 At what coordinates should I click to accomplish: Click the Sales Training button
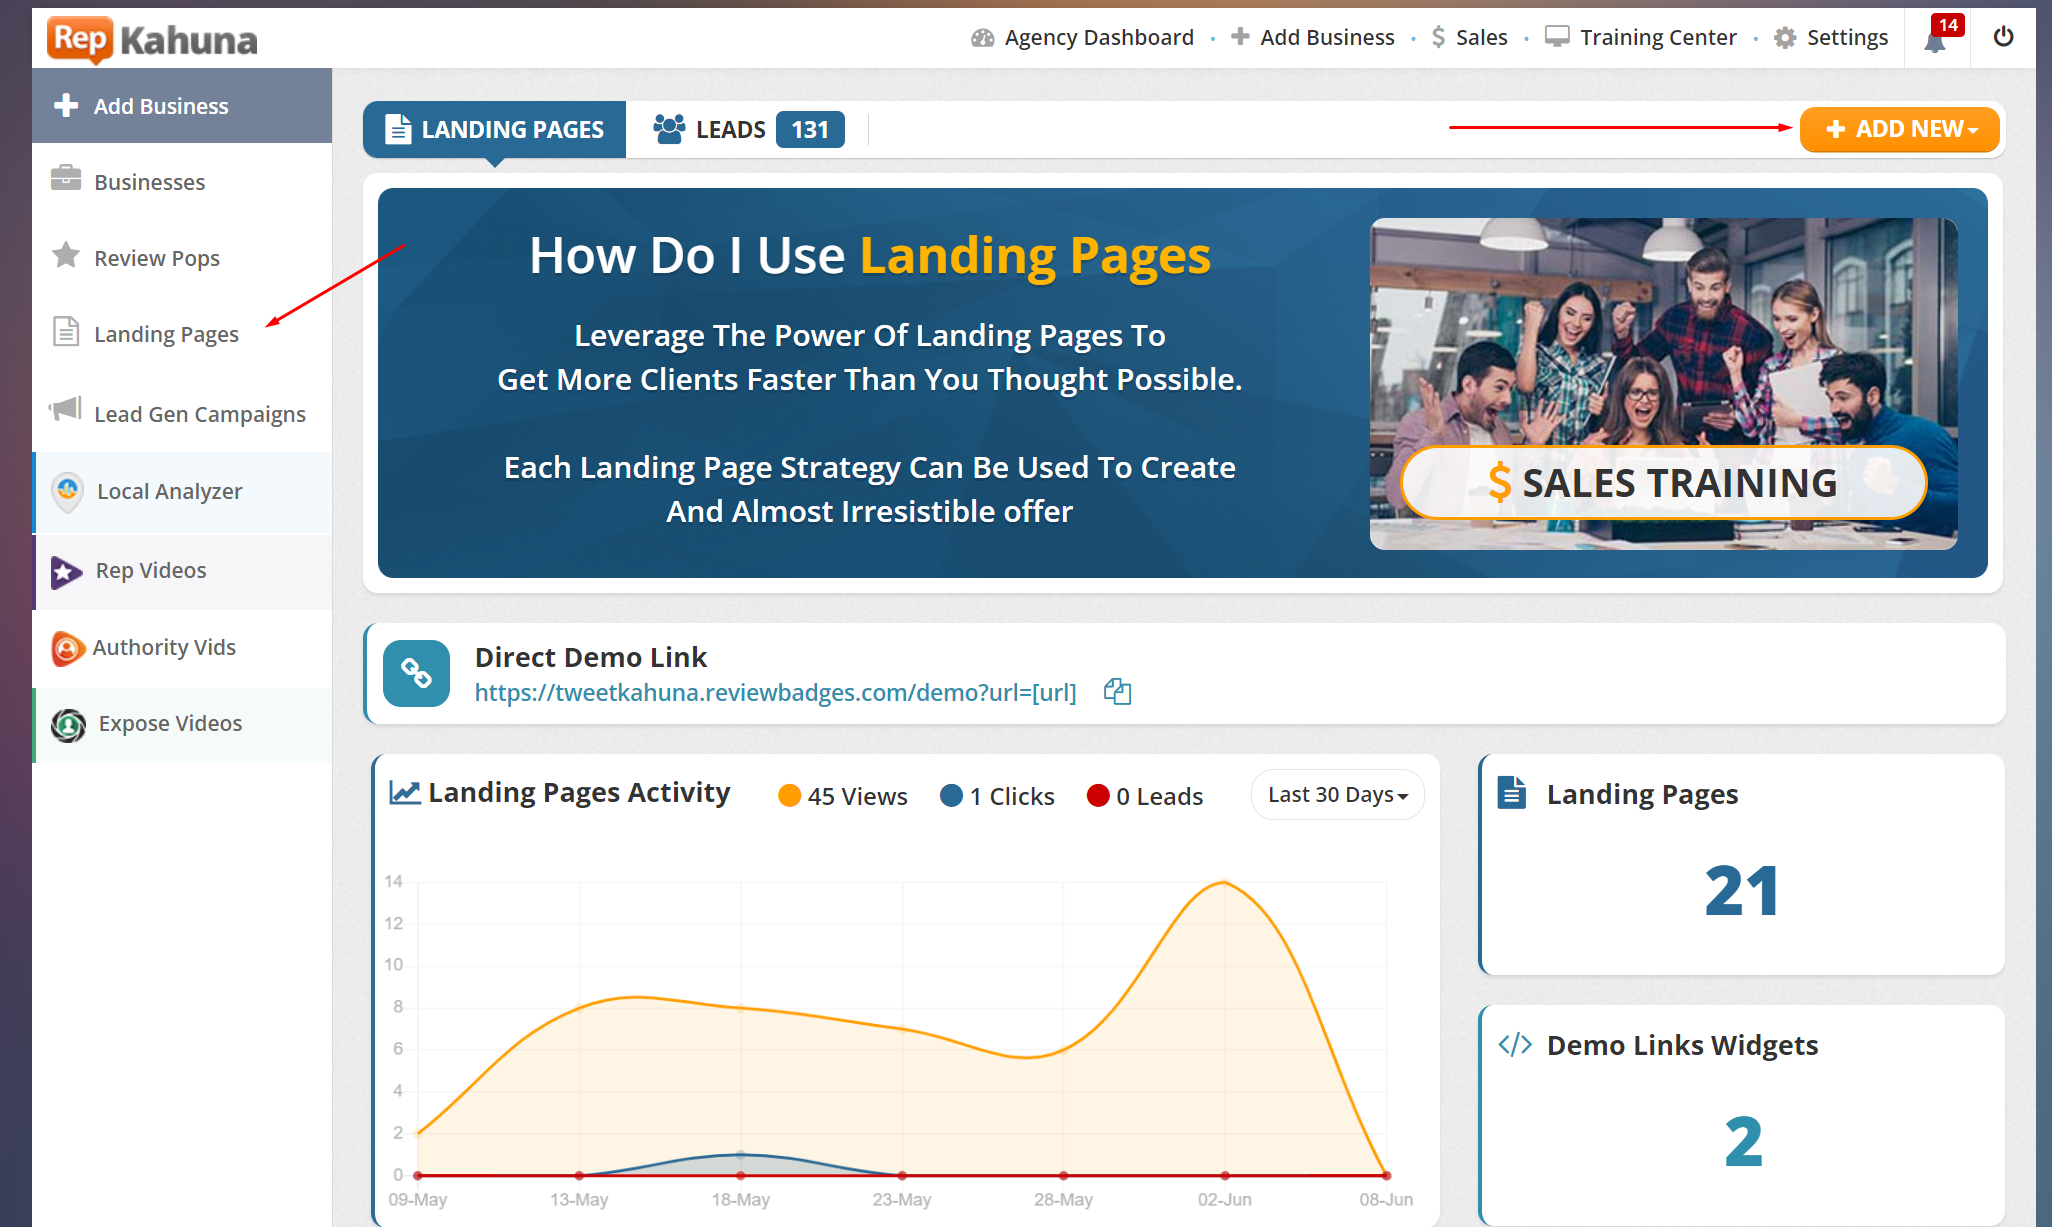[1663, 483]
